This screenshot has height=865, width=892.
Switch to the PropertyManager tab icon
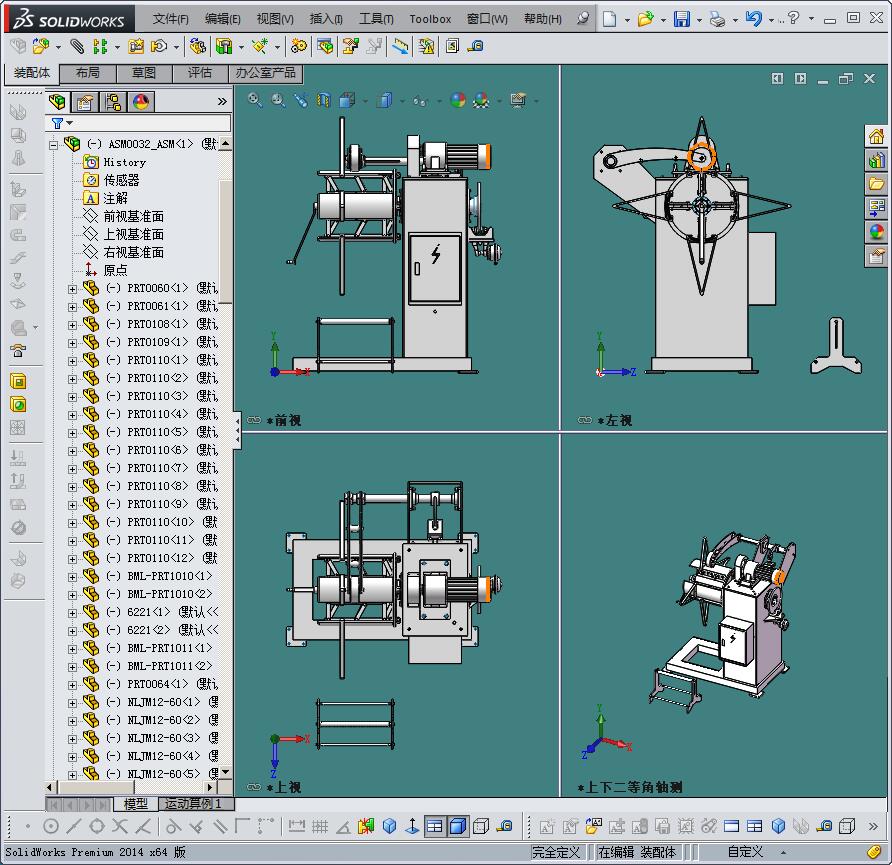pos(85,101)
